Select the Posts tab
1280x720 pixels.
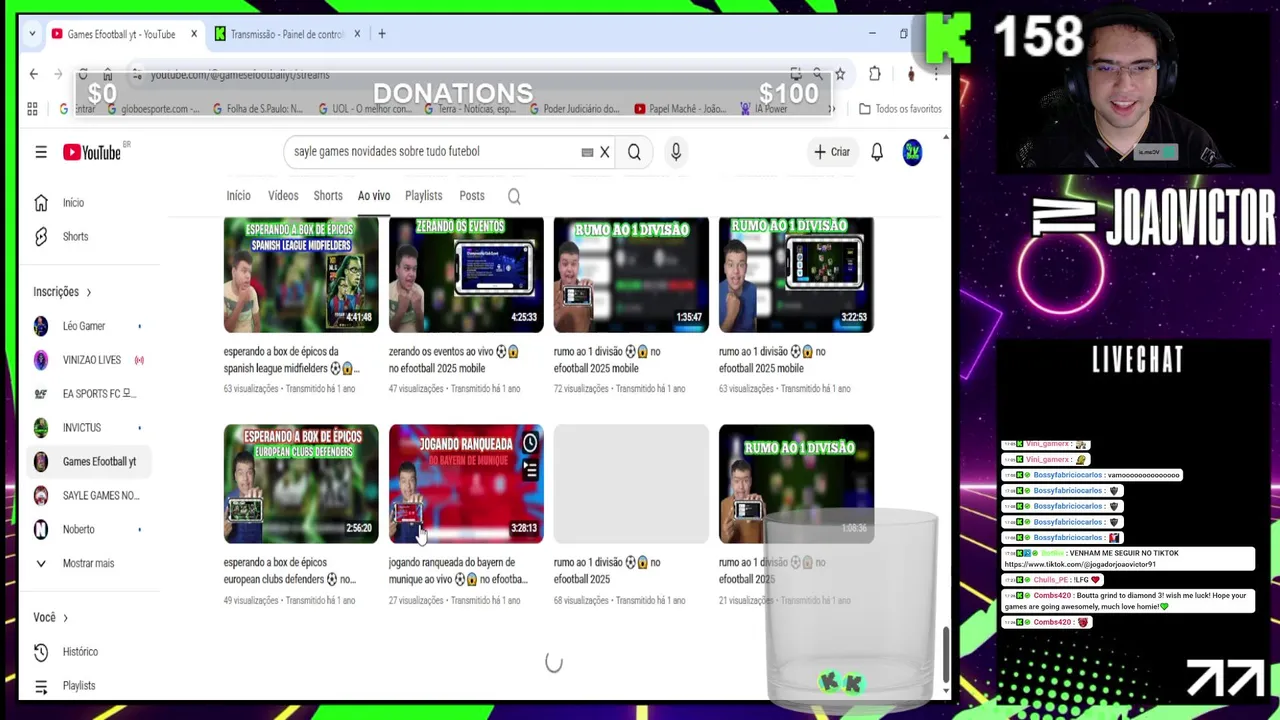coord(472,196)
